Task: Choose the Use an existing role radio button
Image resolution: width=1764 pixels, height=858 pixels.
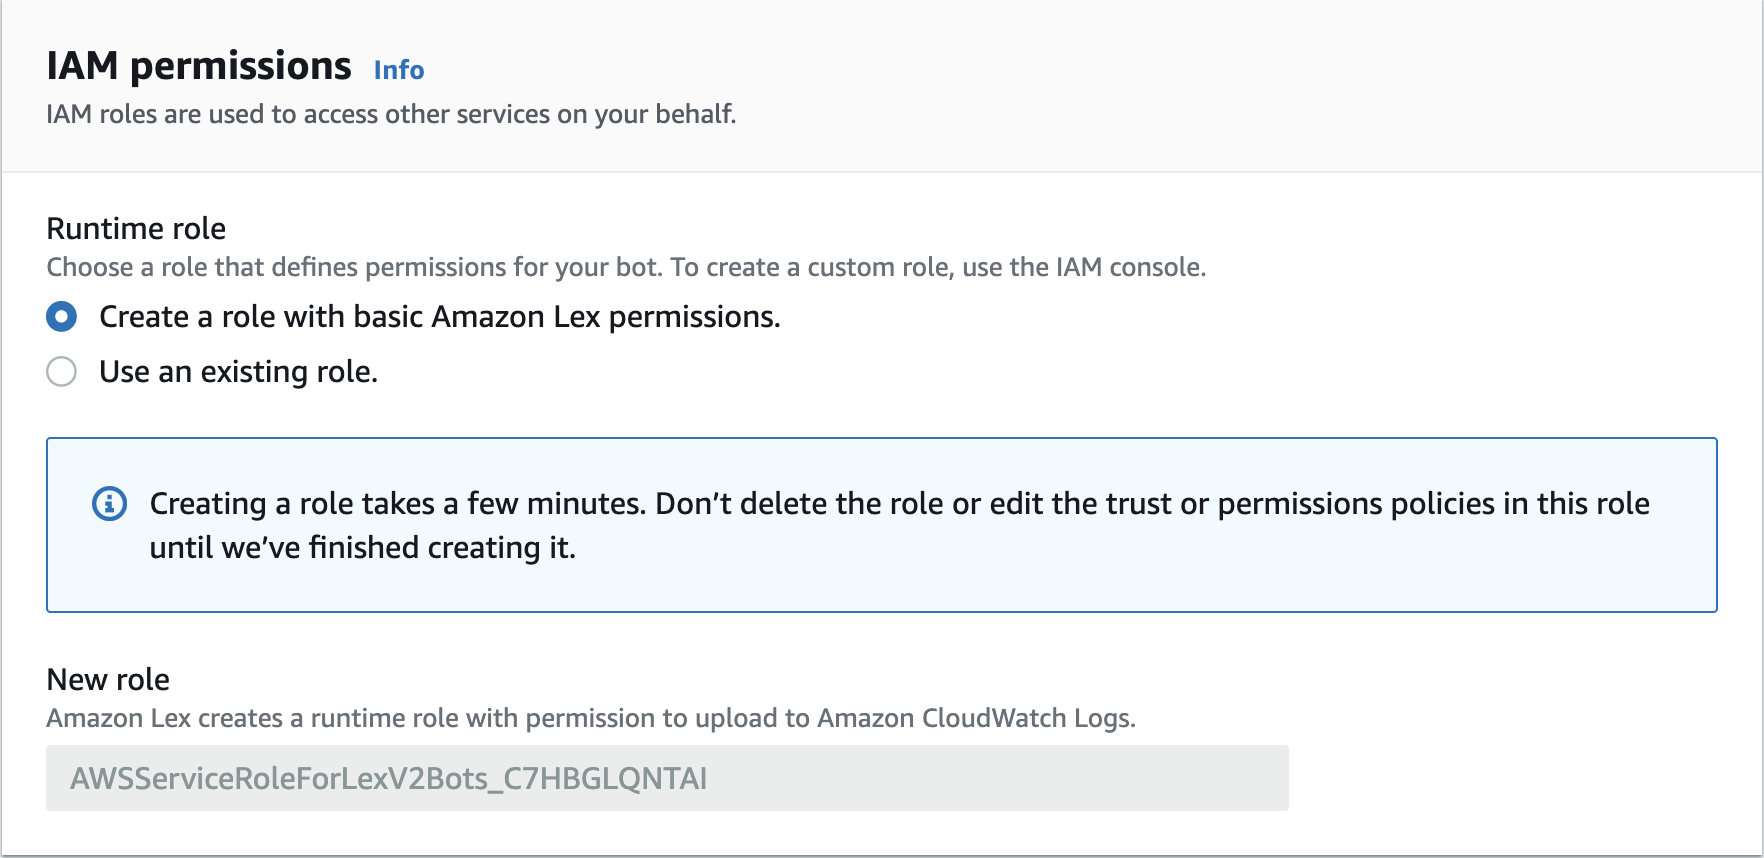Action: 62,372
